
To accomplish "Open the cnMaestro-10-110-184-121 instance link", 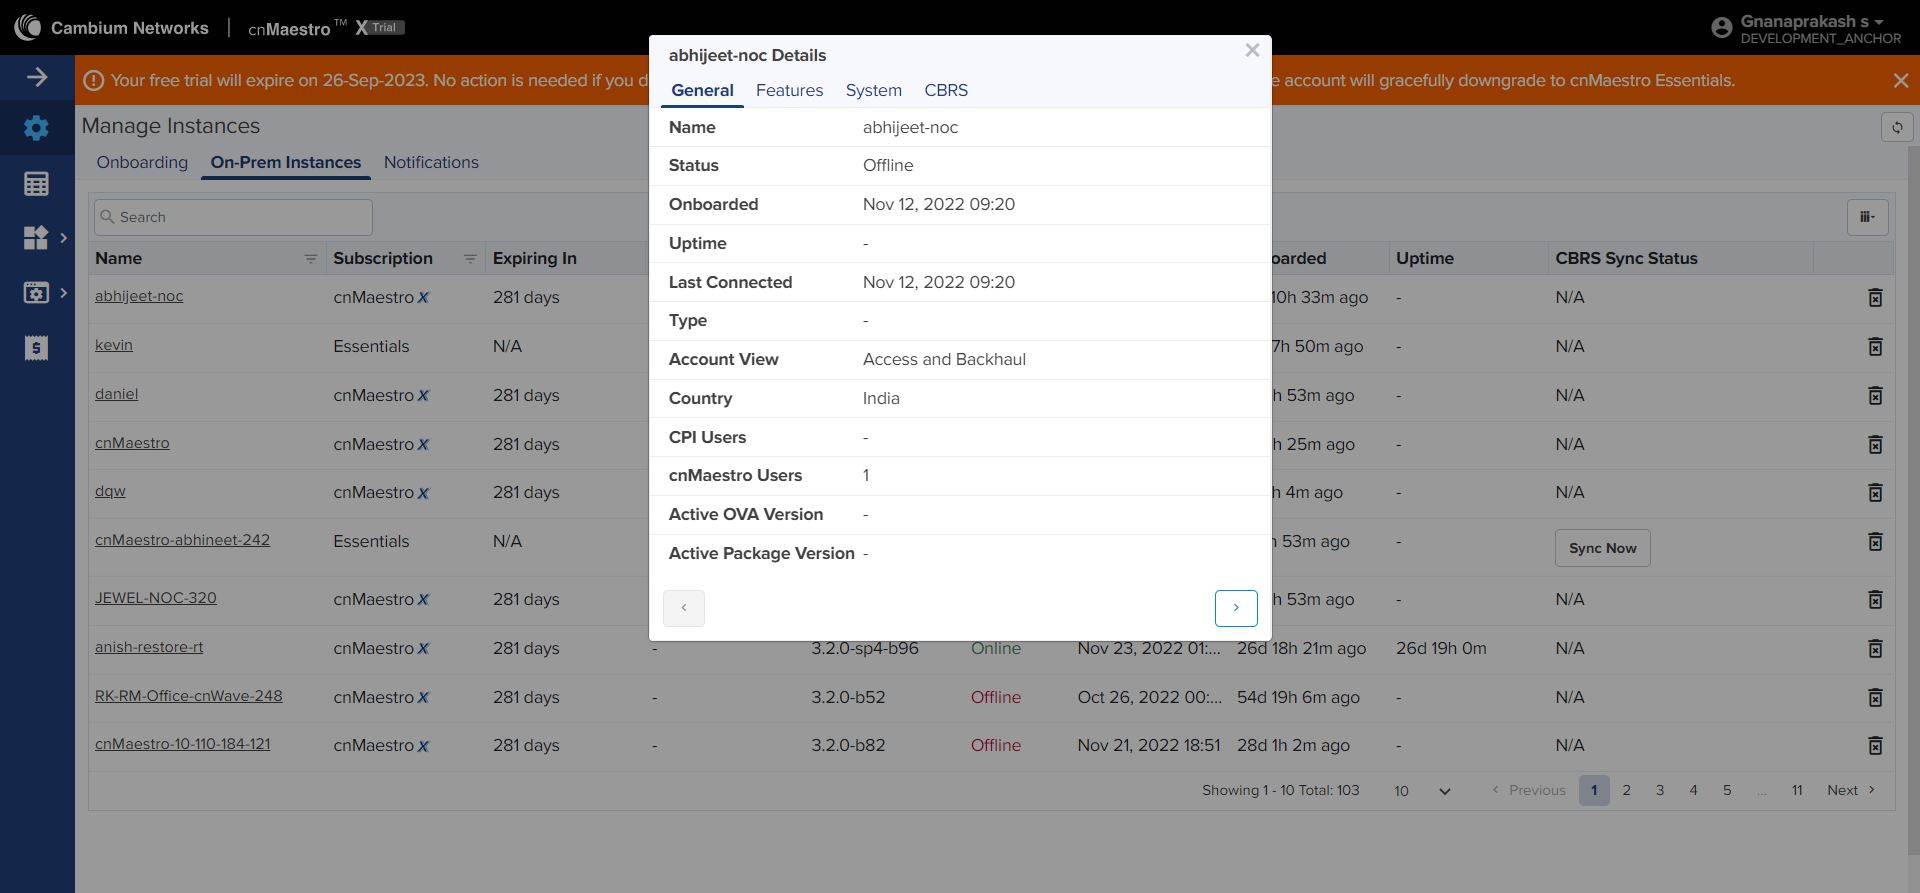I will coord(183,744).
